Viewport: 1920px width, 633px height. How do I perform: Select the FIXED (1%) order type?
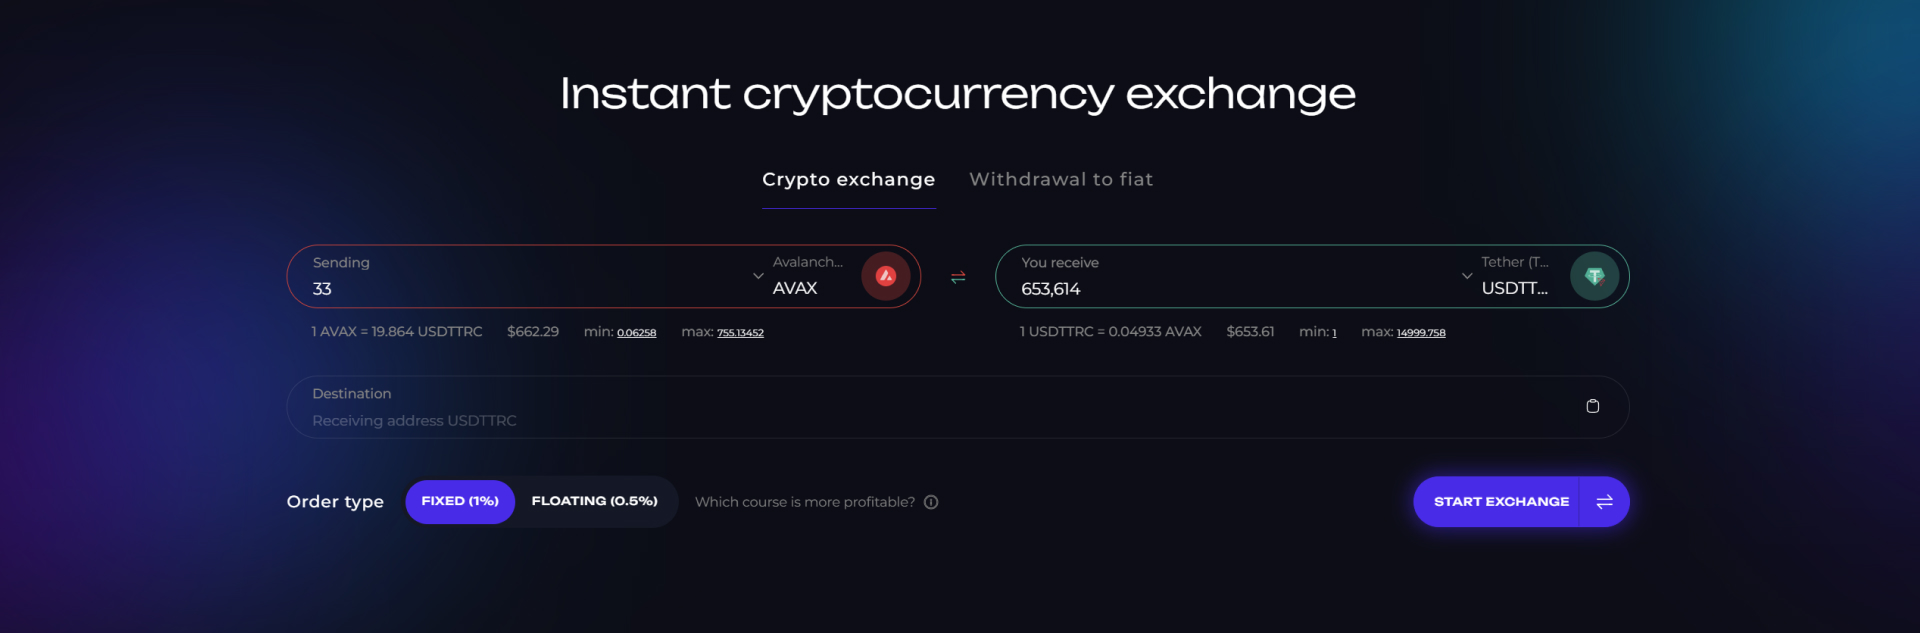click(460, 502)
